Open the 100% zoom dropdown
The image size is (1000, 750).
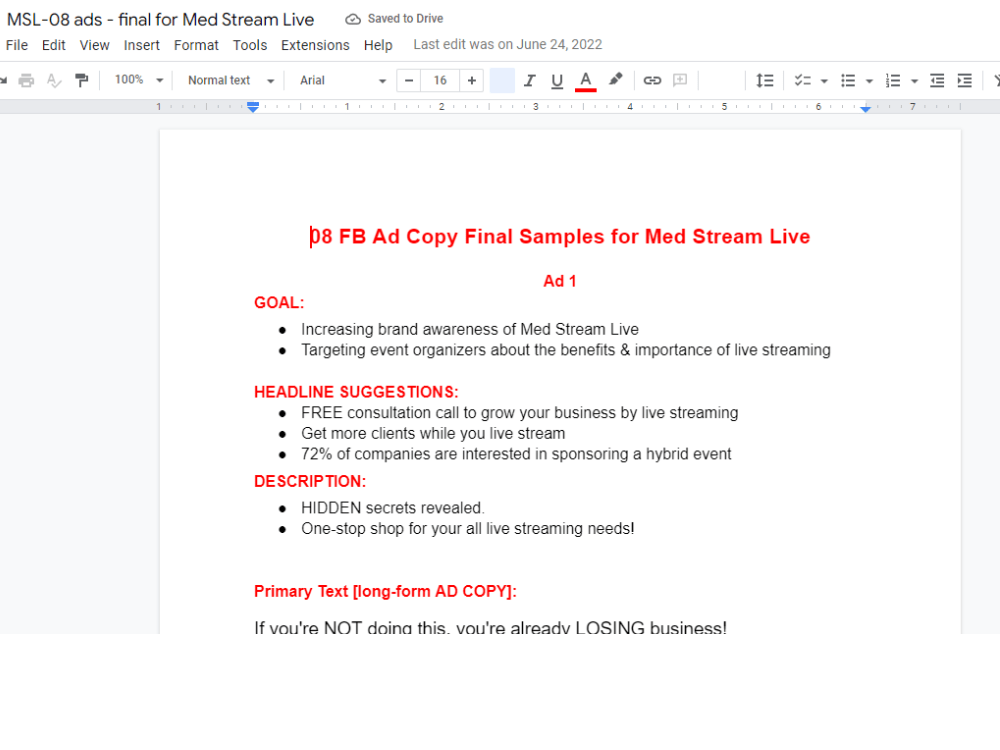pos(139,80)
